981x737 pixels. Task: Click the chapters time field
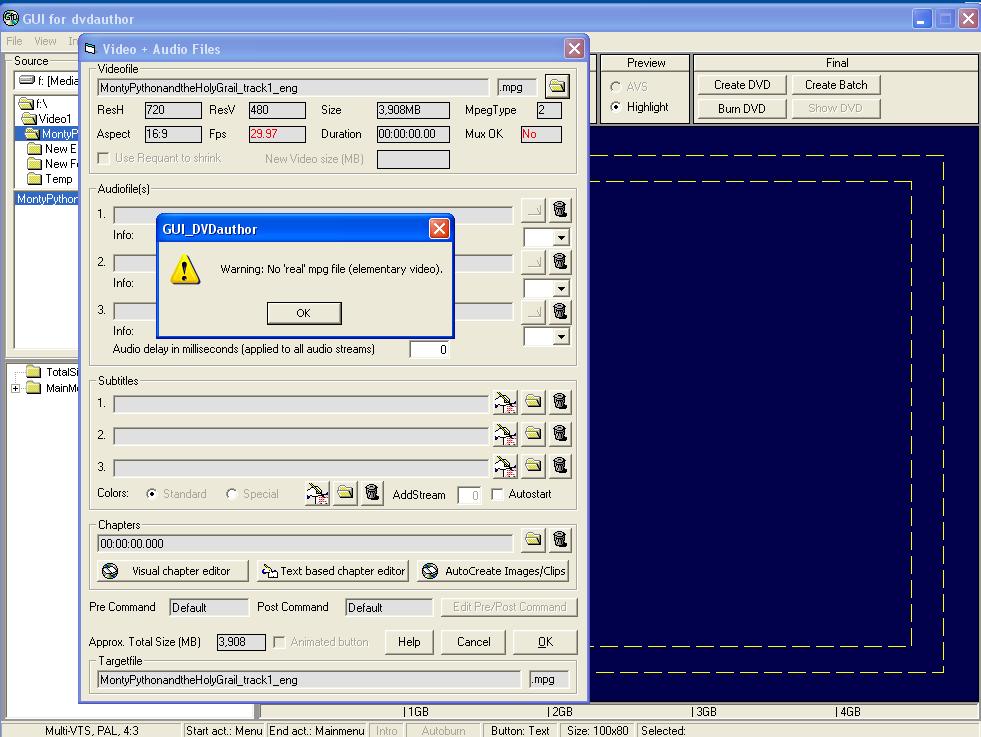pos(305,544)
